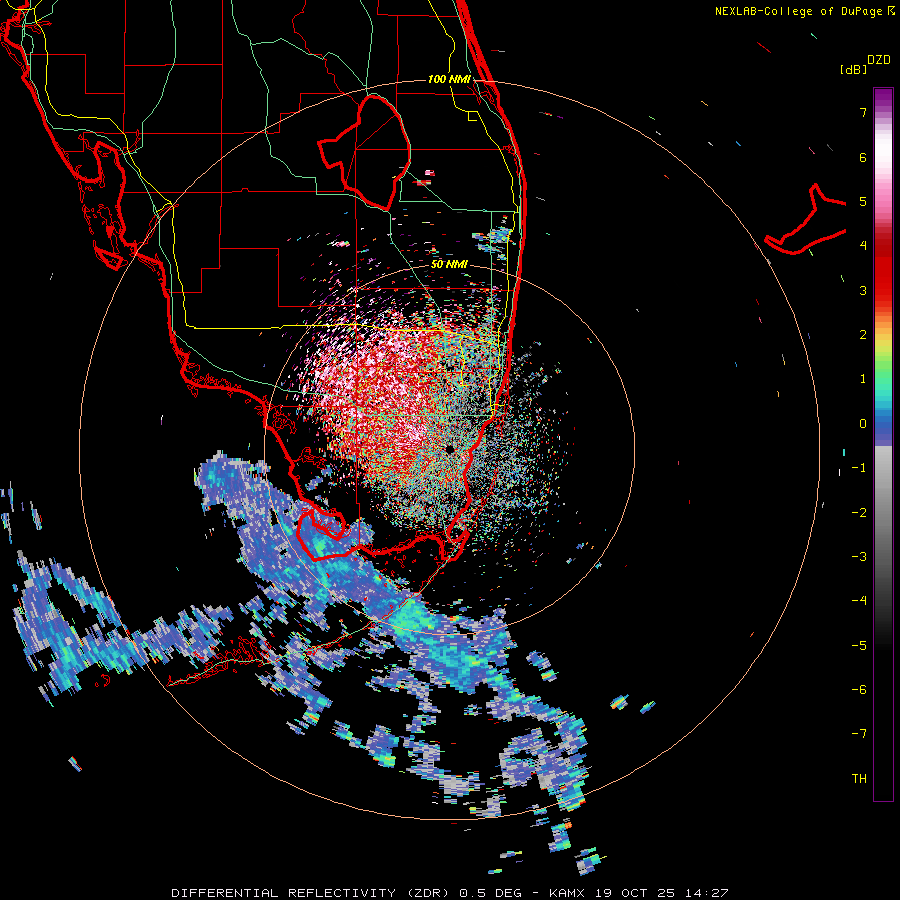Click the 50 NMI range ring label
Screen dimensions: 900x900
(x=449, y=265)
